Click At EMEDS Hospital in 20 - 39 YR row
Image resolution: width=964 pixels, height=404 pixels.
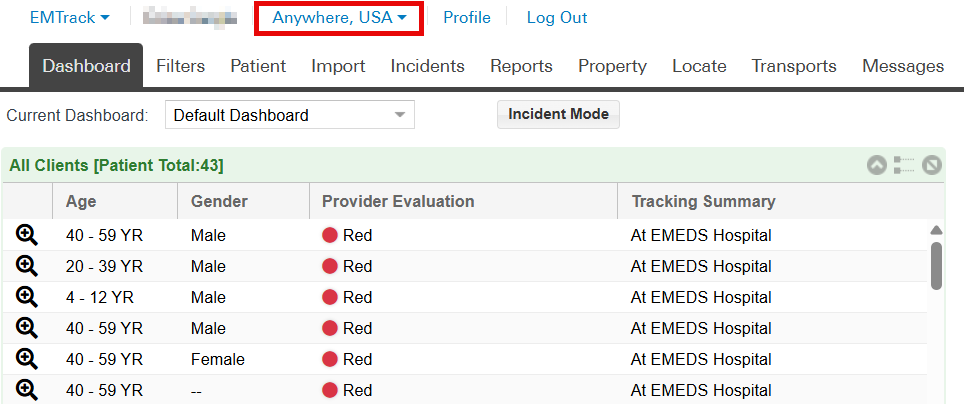701,266
